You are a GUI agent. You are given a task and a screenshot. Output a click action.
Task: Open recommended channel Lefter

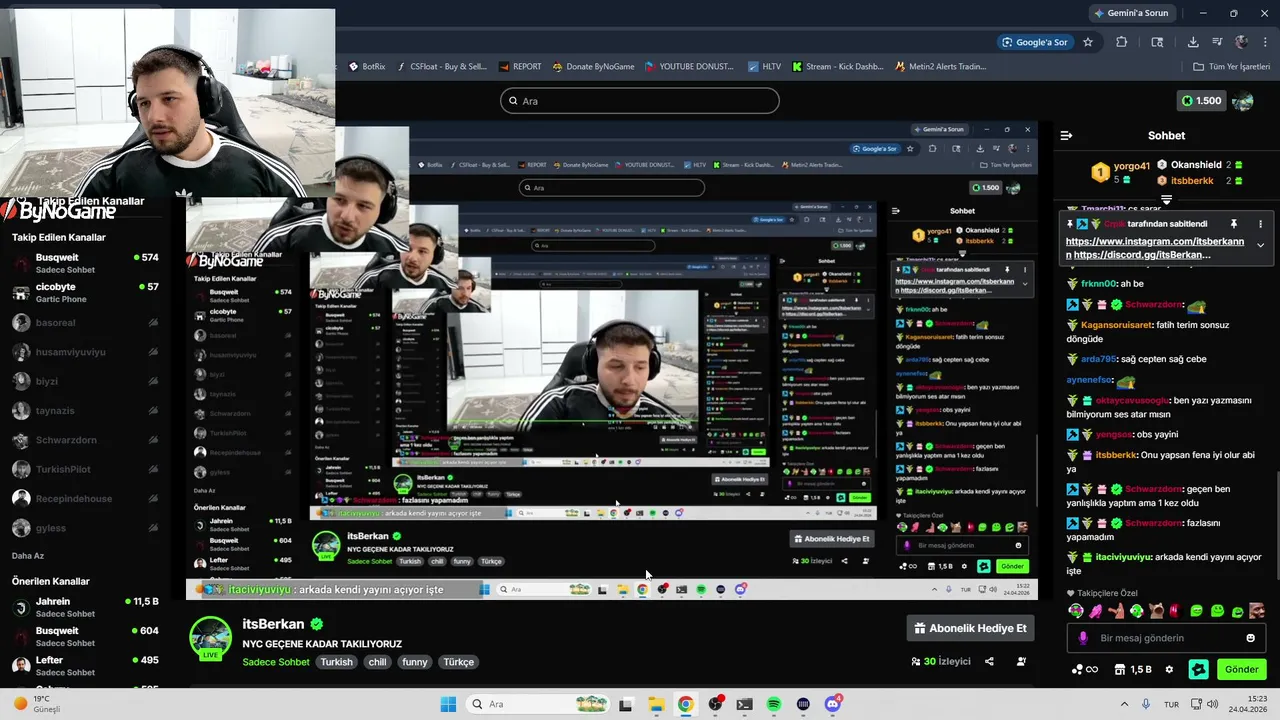click(85, 665)
